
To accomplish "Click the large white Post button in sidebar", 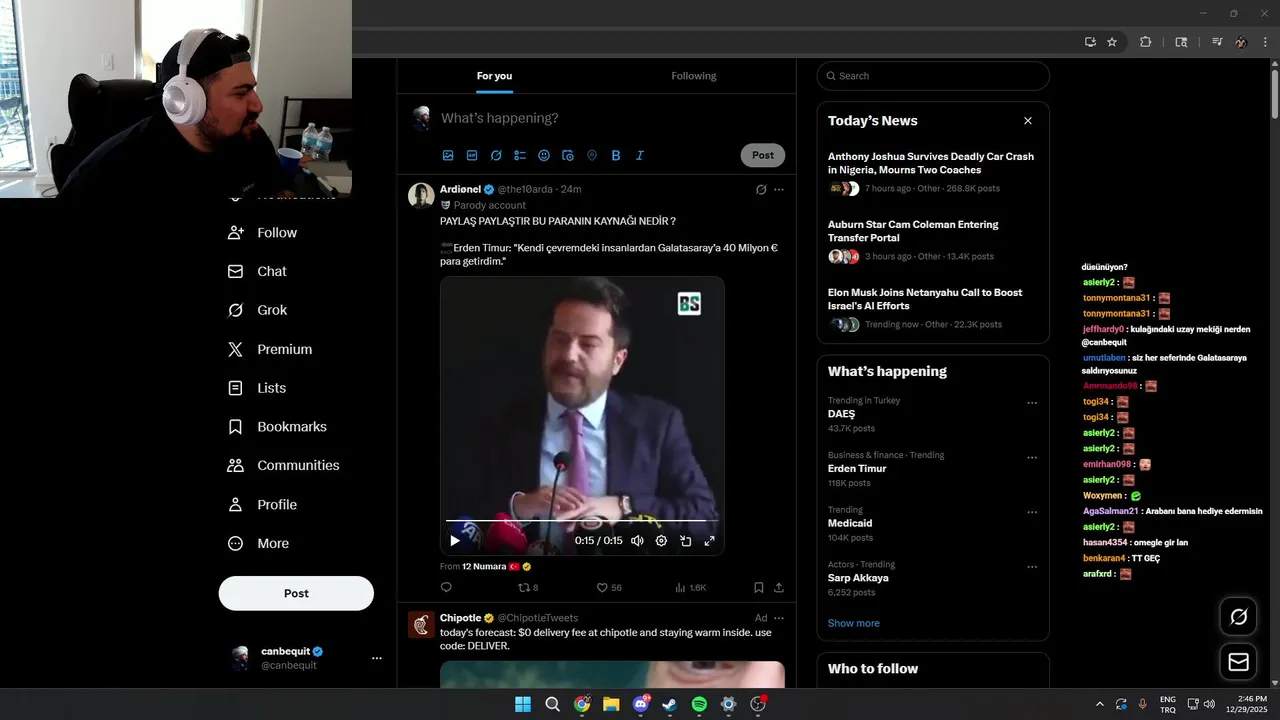I will 296,593.
